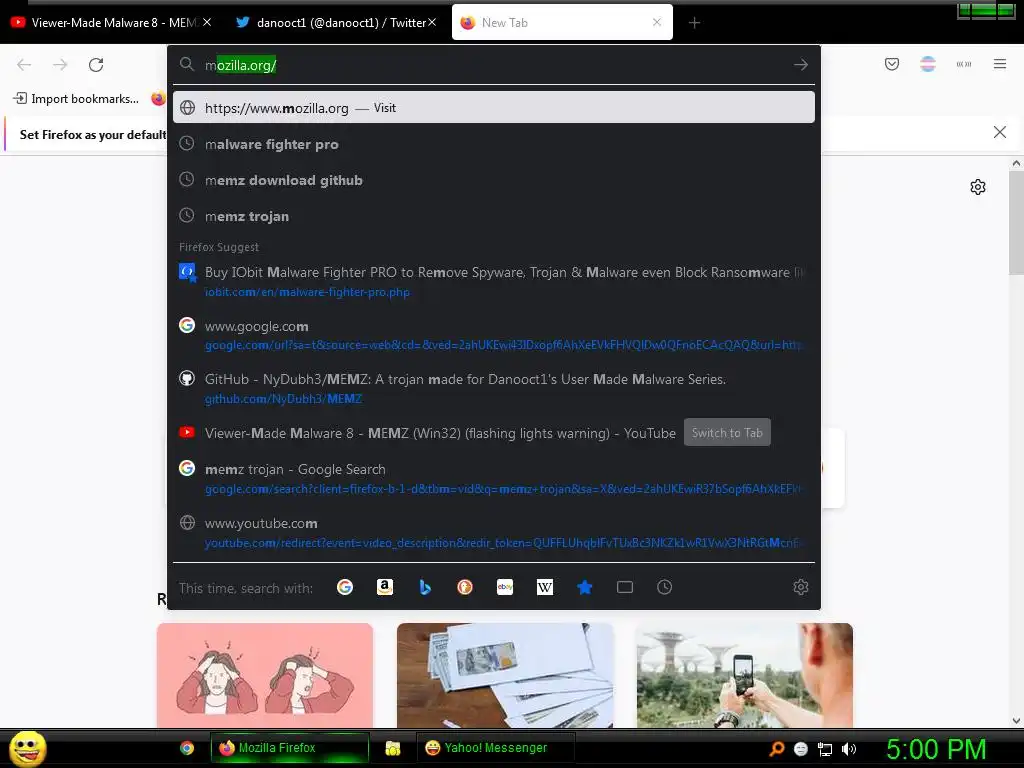Open the stressed women article thumbnail
The height and width of the screenshot is (768, 1024).
coord(264,675)
